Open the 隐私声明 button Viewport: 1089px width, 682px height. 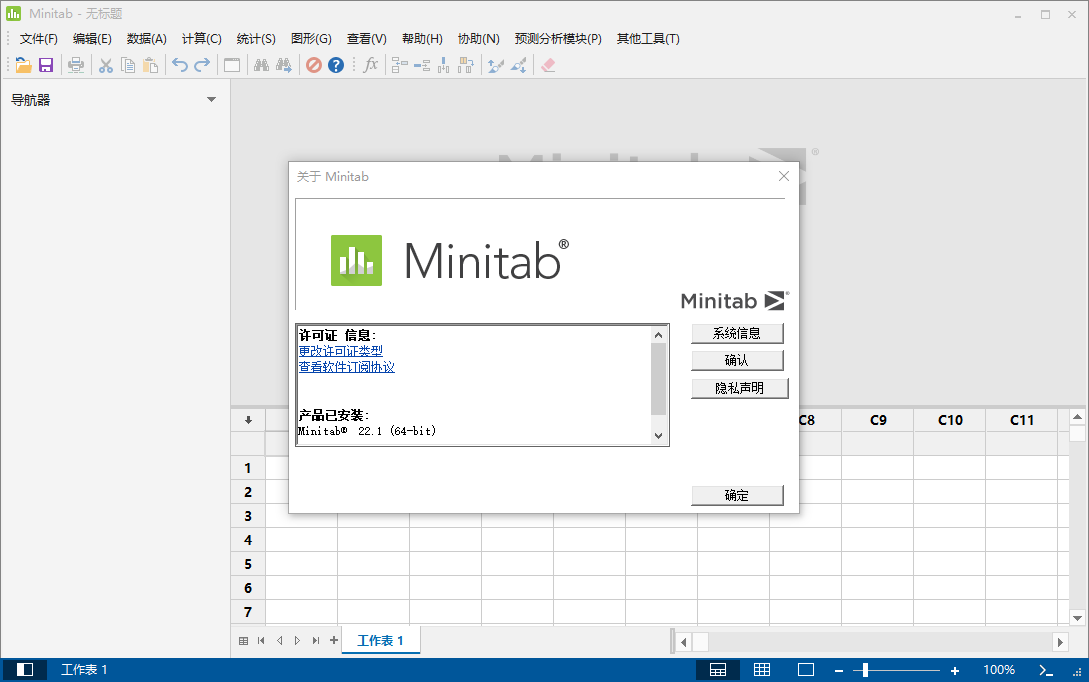pos(740,388)
